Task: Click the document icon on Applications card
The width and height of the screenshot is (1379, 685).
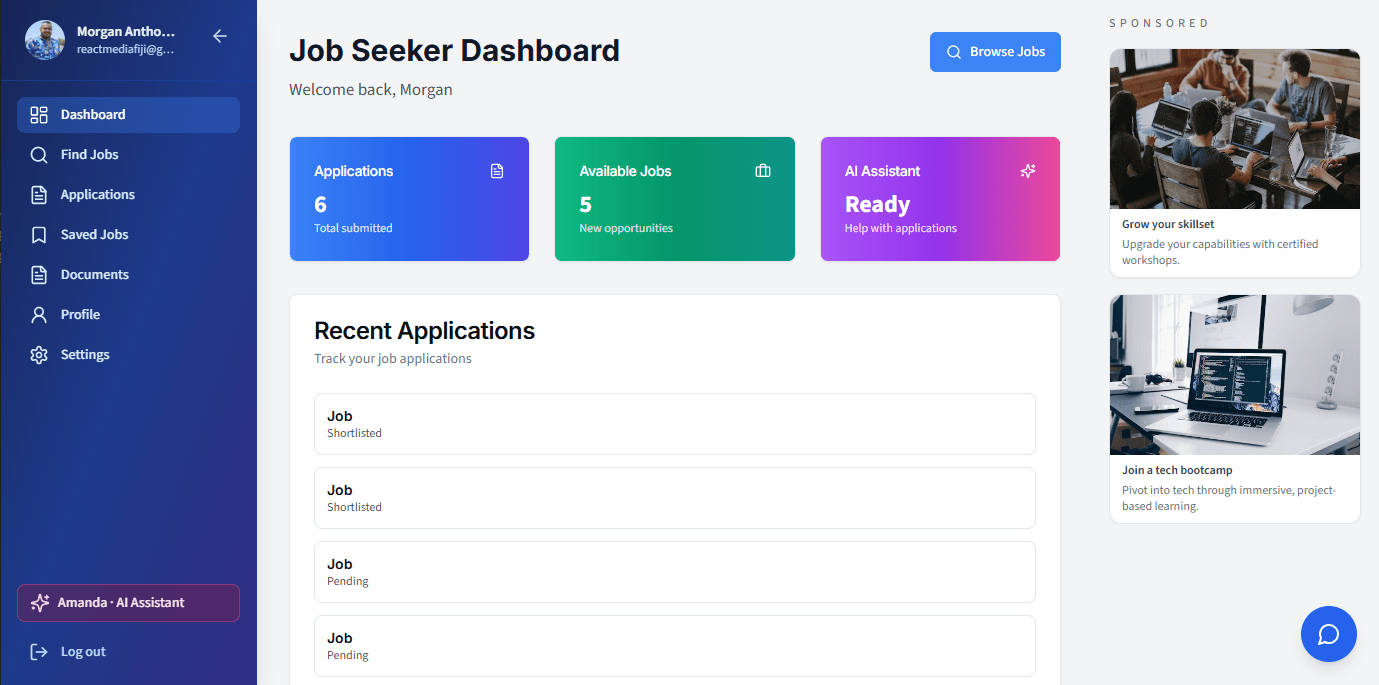Action: click(x=497, y=170)
